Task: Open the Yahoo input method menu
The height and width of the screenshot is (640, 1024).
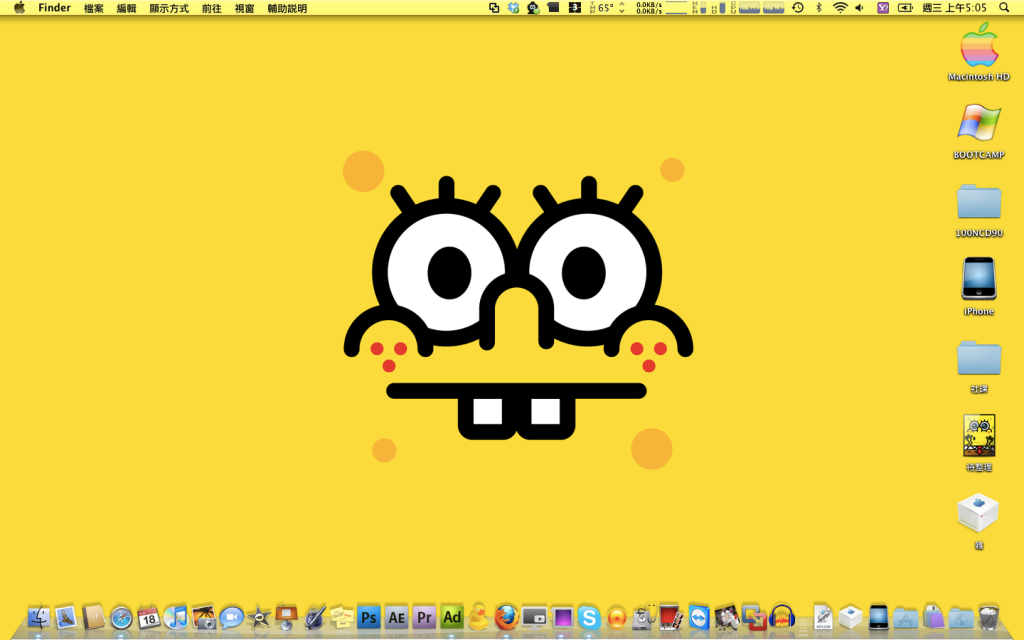Action: coord(883,8)
